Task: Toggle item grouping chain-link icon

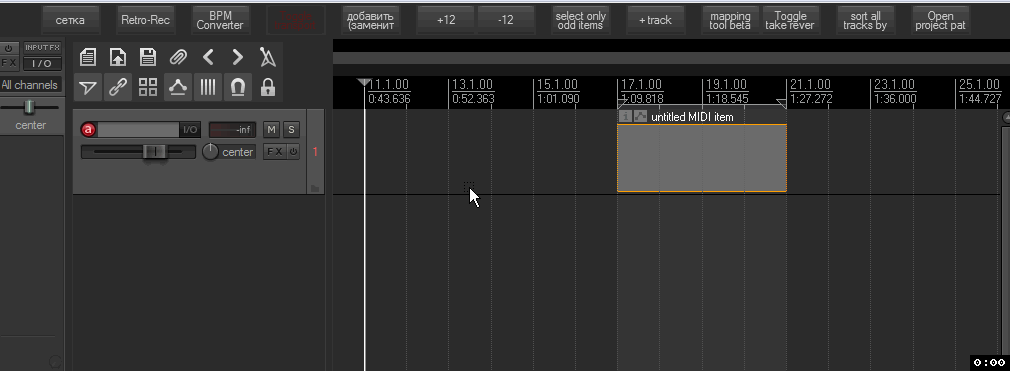Action: 118,87
